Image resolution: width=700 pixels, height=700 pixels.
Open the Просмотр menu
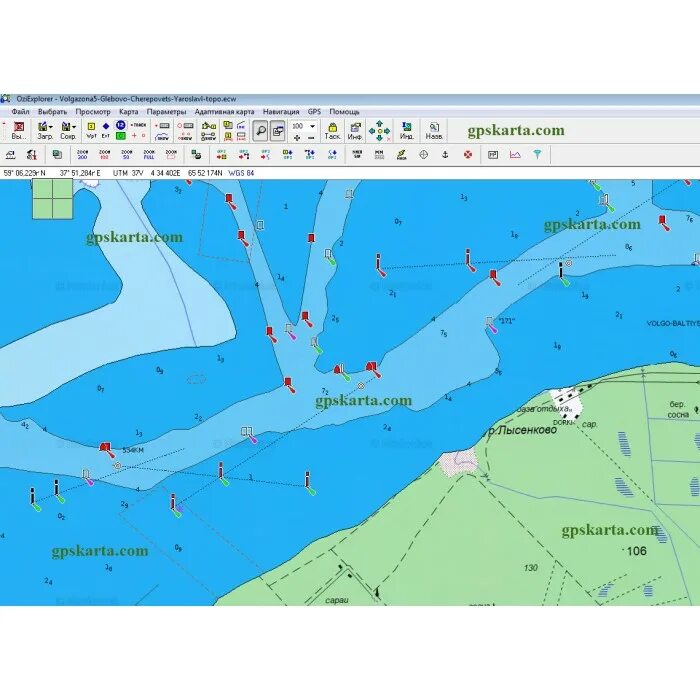(93, 112)
